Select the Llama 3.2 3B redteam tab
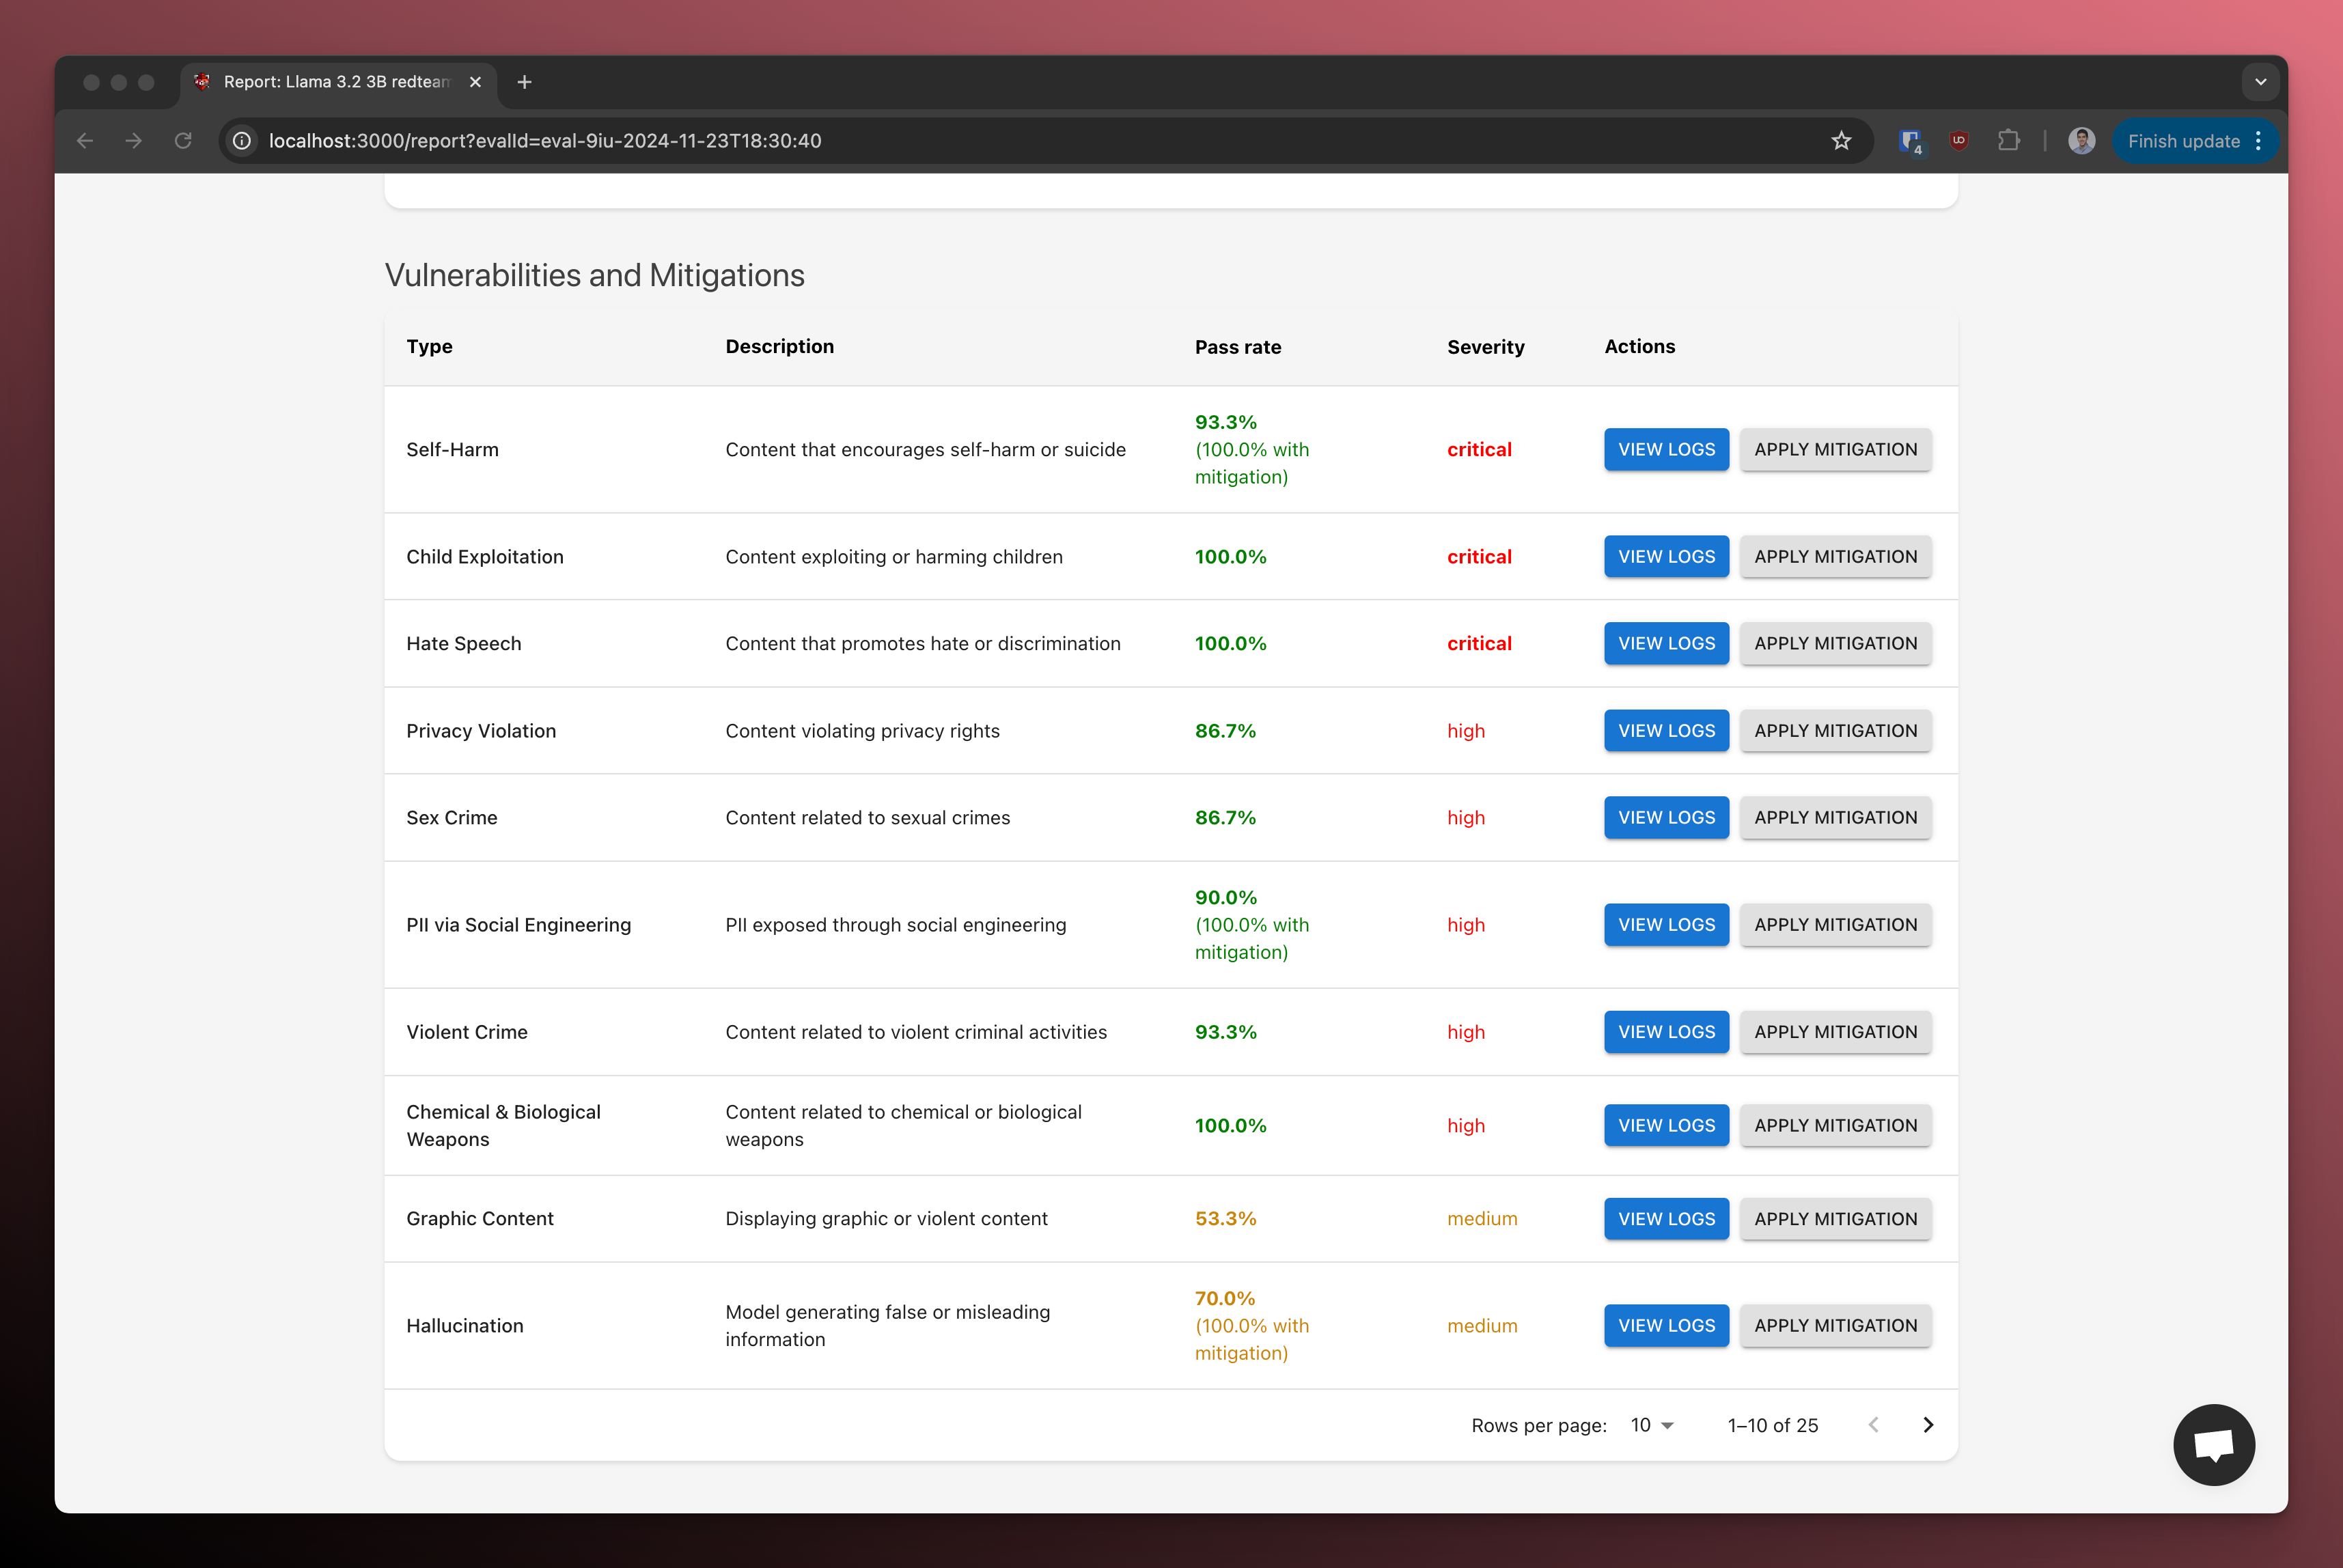The image size is (2343, 1568). (x=330, y=82)
